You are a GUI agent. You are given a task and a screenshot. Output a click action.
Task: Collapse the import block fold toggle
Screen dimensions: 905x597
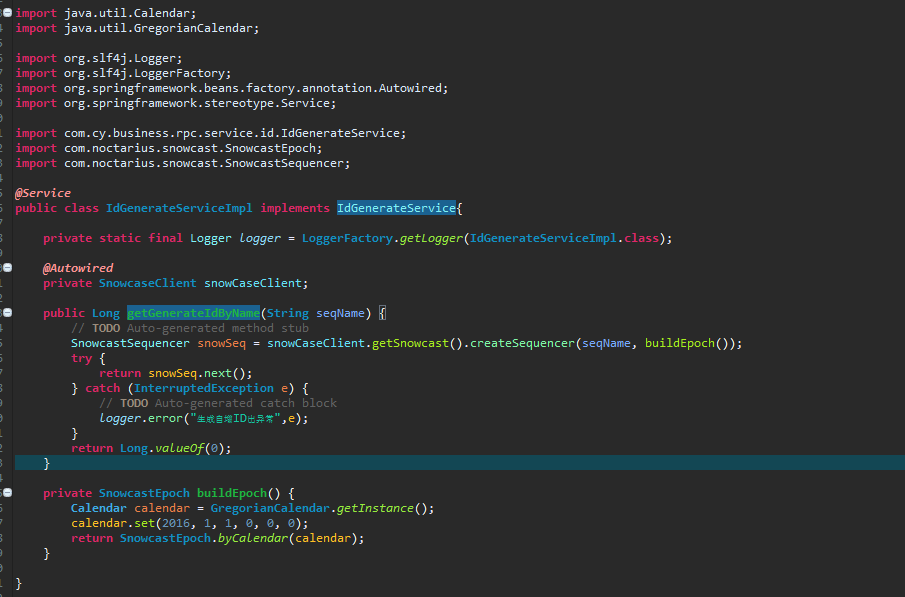[x=8, y=13]
